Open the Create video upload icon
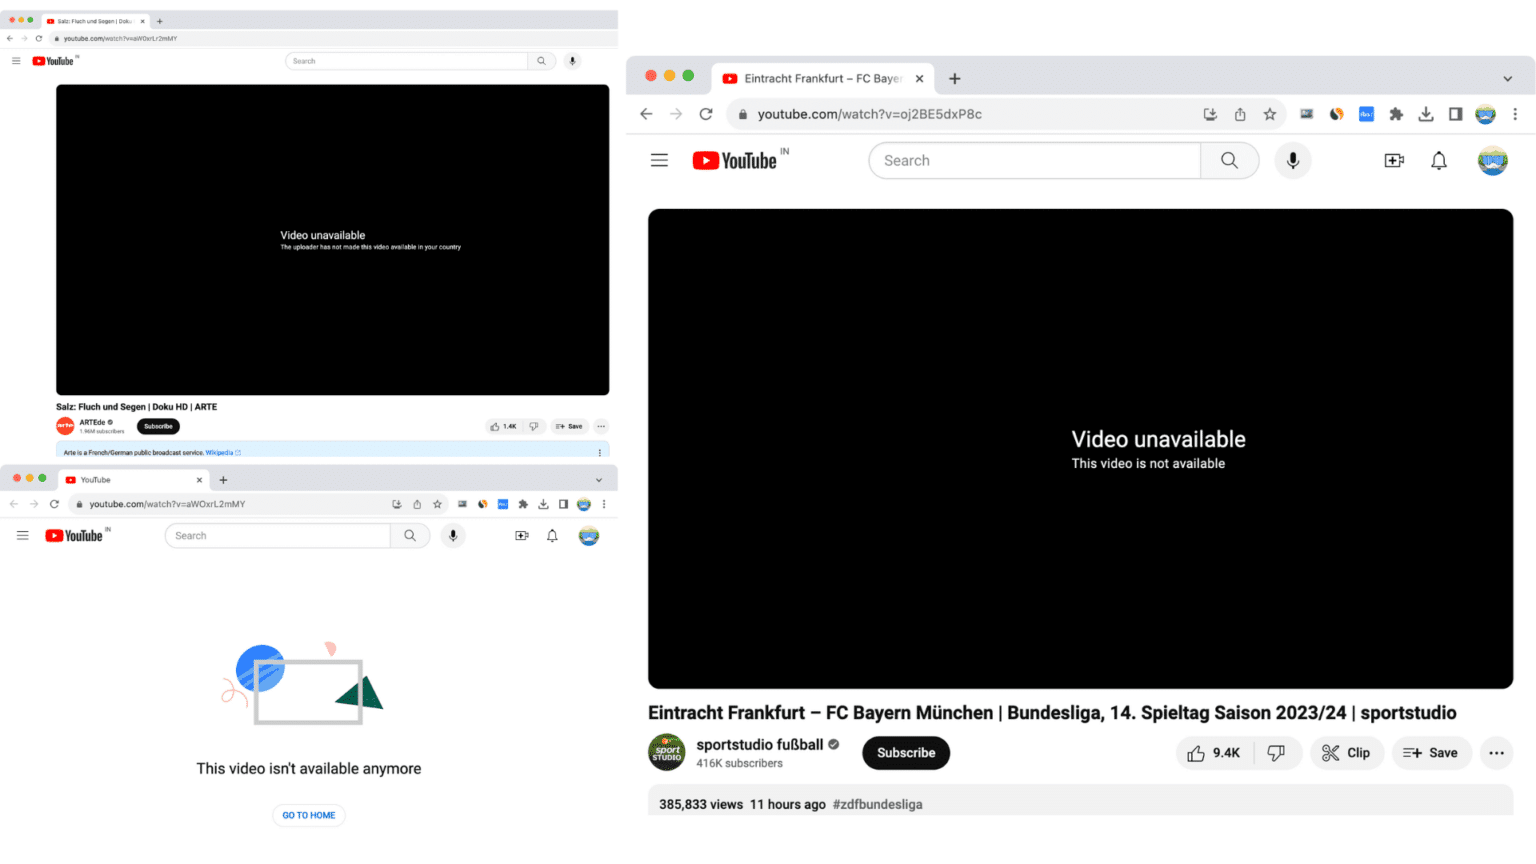 point(1394,160)
